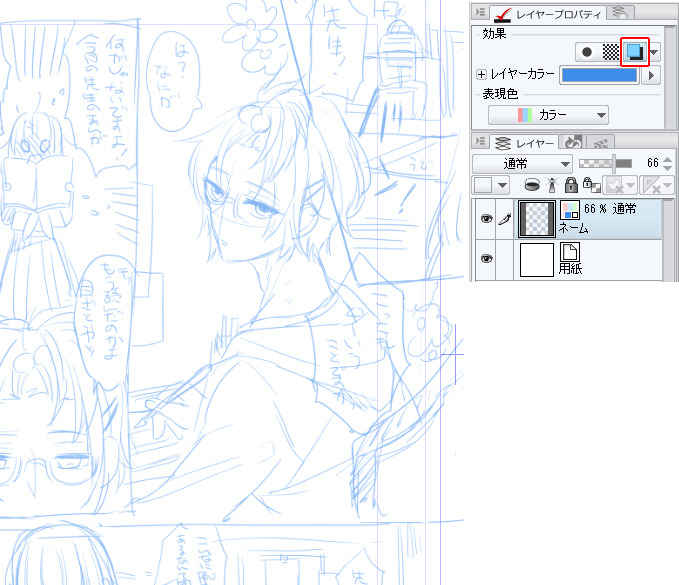Toggle the layer color effect icon
Viewport: 679px width, 585px height.
(x=635, y=52)
